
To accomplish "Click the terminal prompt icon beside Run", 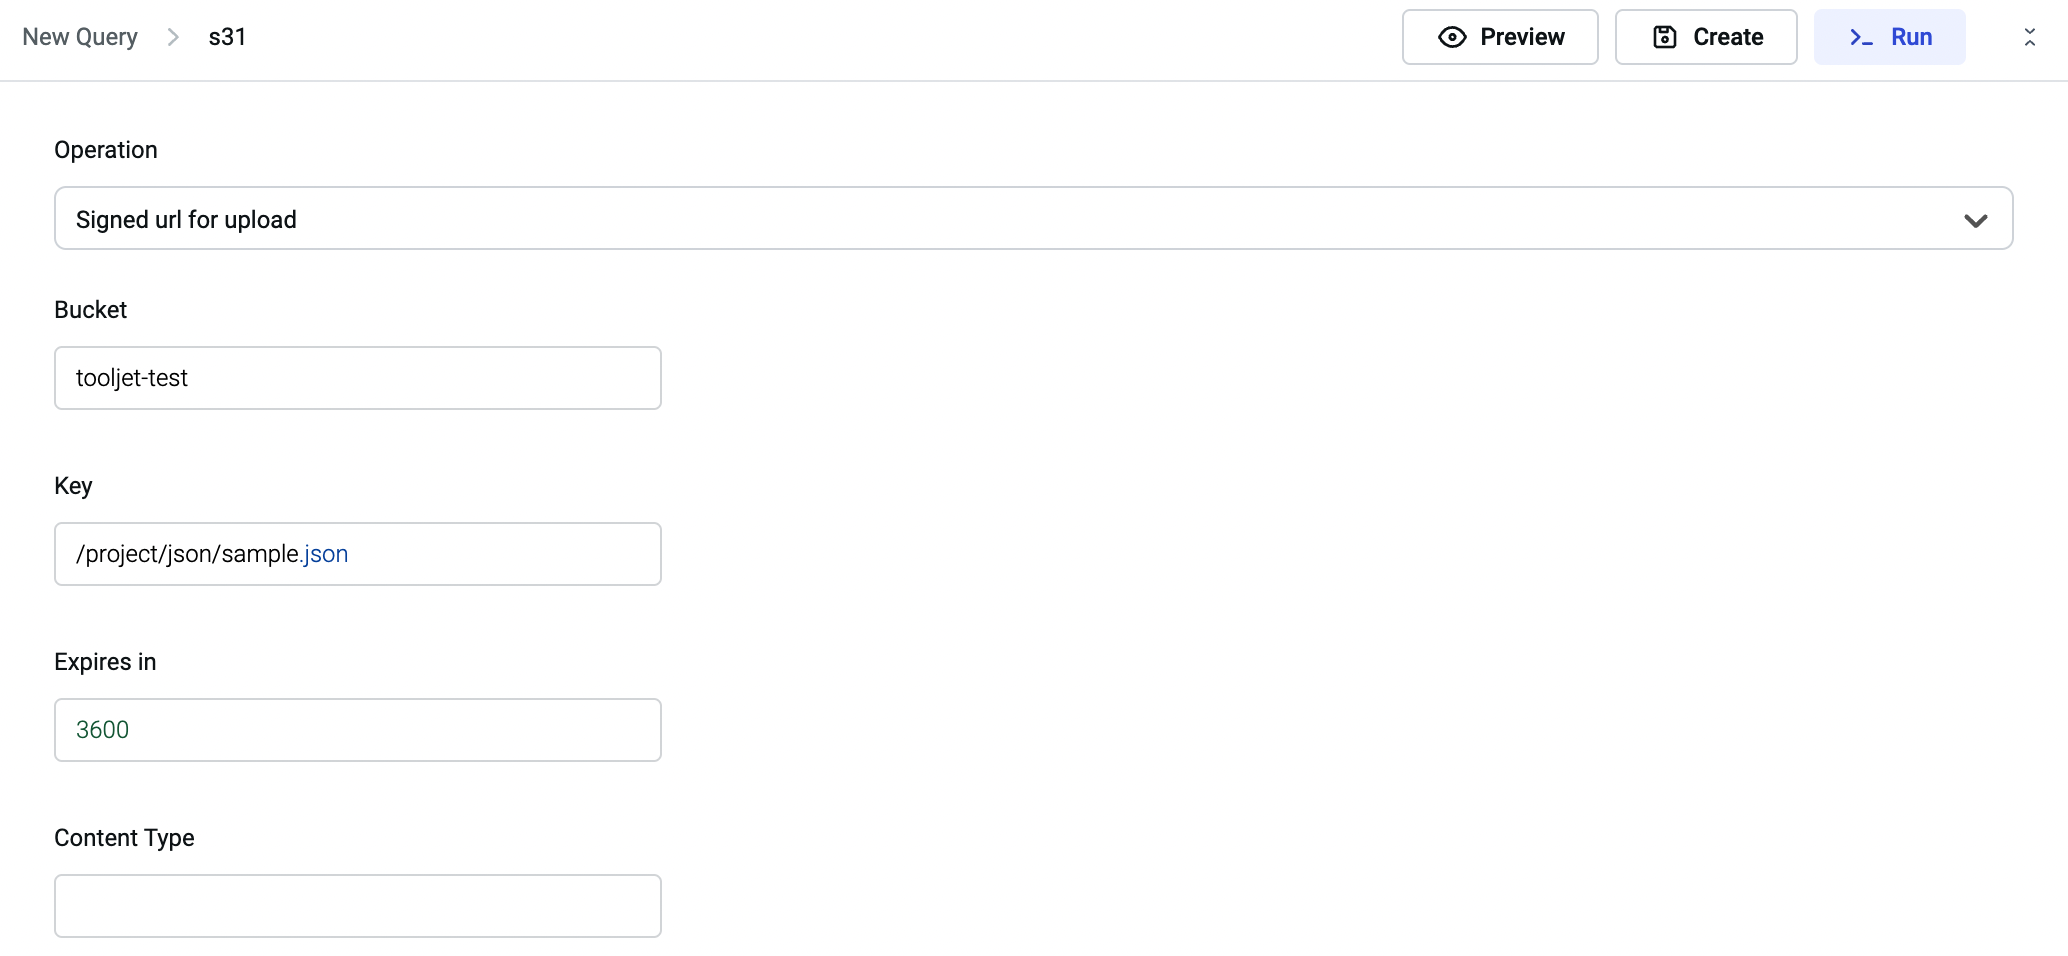I will click(x=1861, y=37).
